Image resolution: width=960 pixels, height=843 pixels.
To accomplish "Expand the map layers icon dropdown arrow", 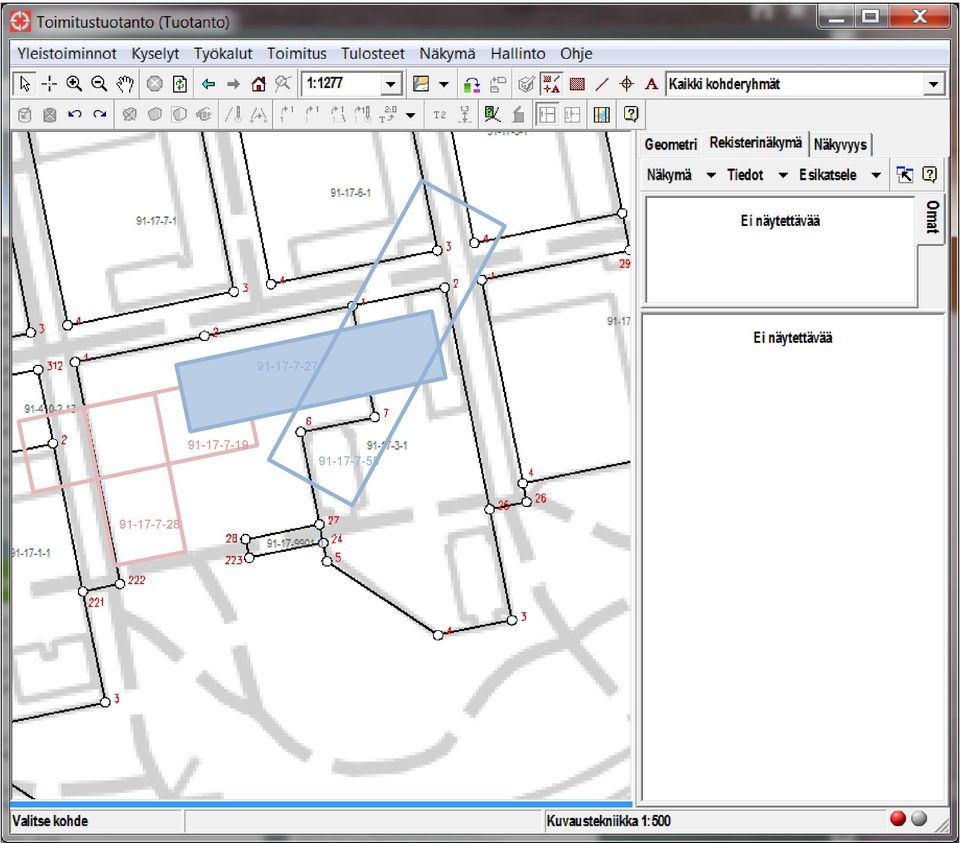I will point(444,84).
